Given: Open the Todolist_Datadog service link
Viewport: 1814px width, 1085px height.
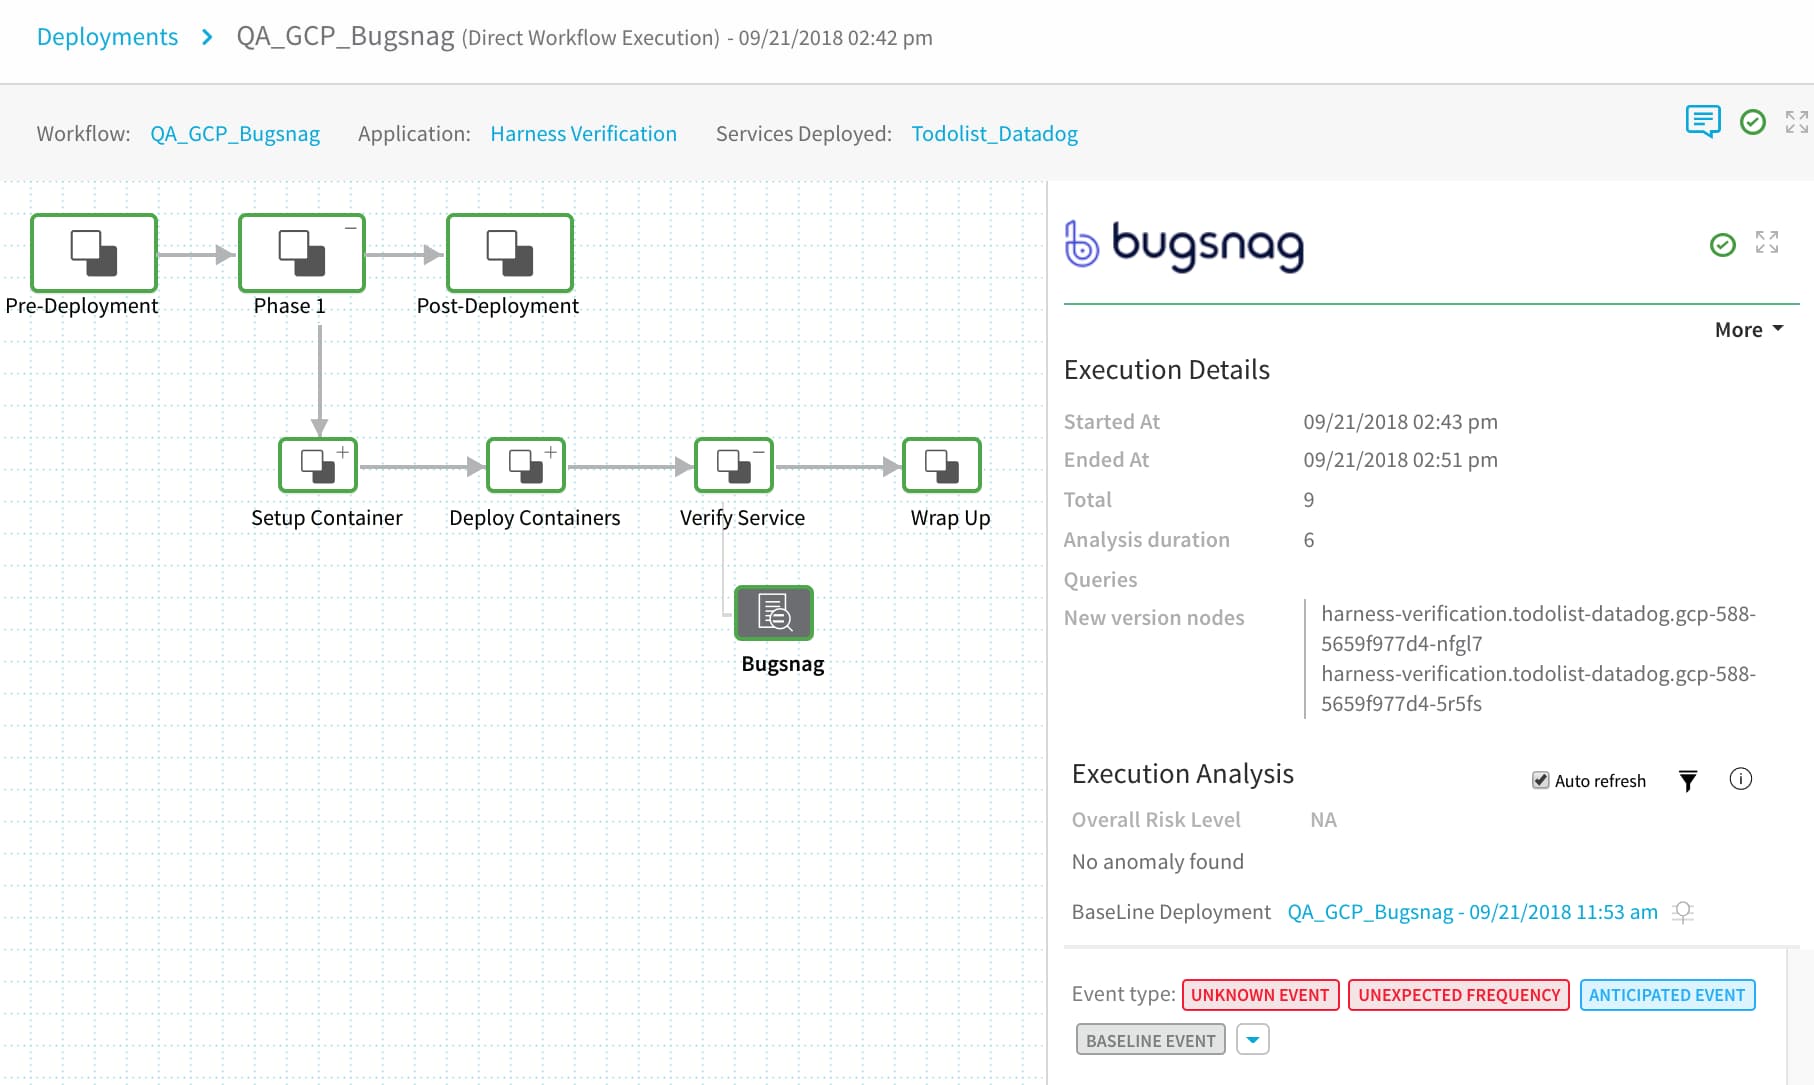Looking at the screenshot, I should 994,133.
